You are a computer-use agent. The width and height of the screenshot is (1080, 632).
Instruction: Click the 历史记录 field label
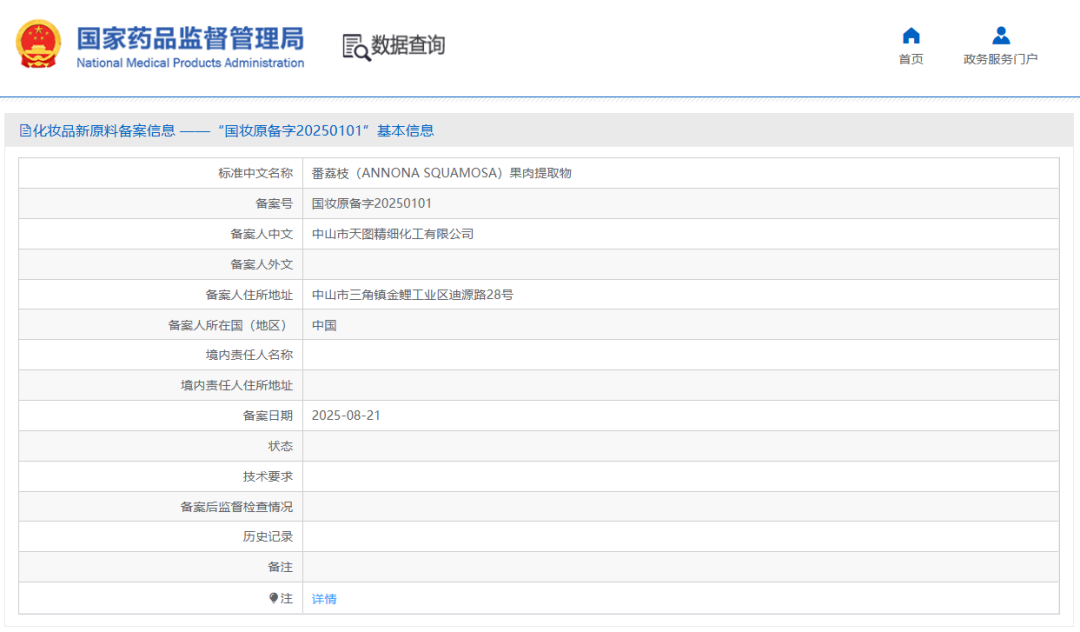(268, 537)
